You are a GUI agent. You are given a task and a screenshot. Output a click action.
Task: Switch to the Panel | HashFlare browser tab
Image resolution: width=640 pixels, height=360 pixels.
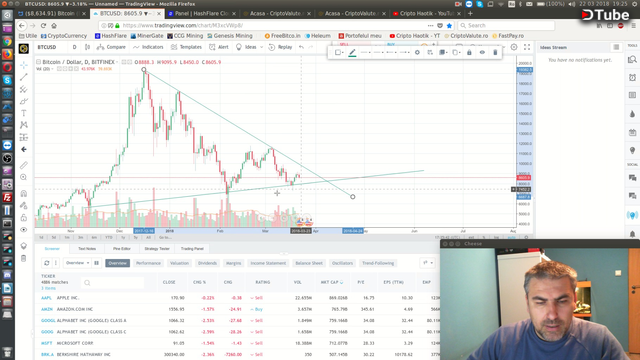pyautogui.click(x=202, y=13)
